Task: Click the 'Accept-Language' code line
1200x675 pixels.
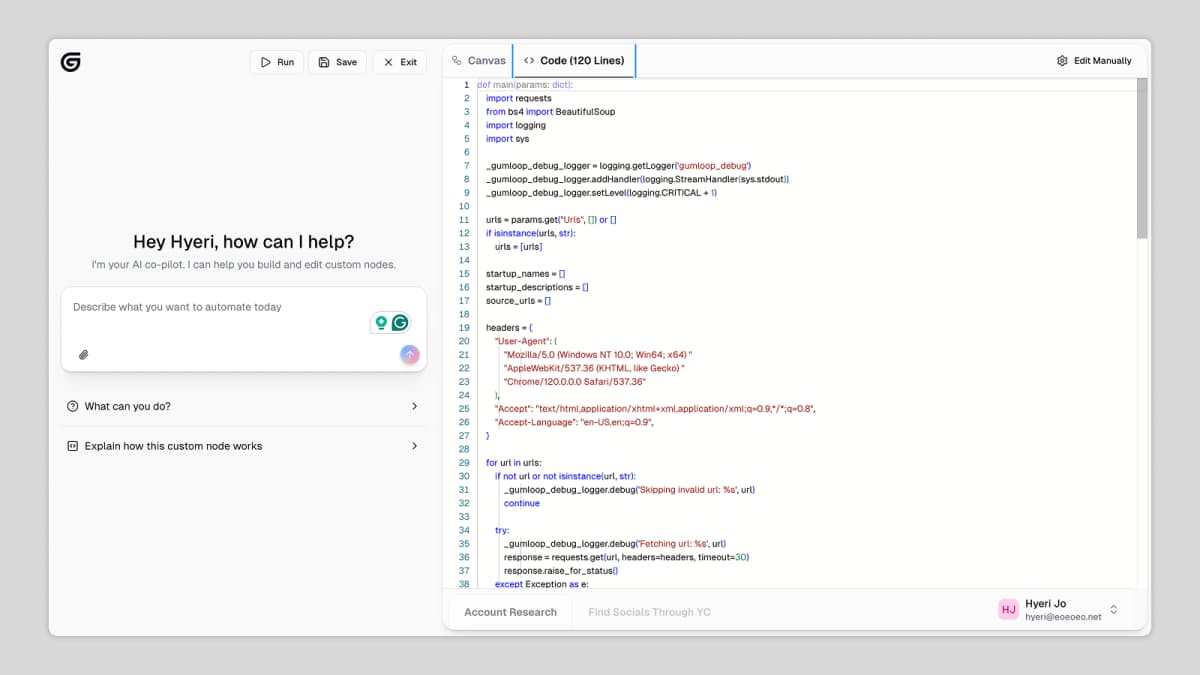Action: pos(574,422)
